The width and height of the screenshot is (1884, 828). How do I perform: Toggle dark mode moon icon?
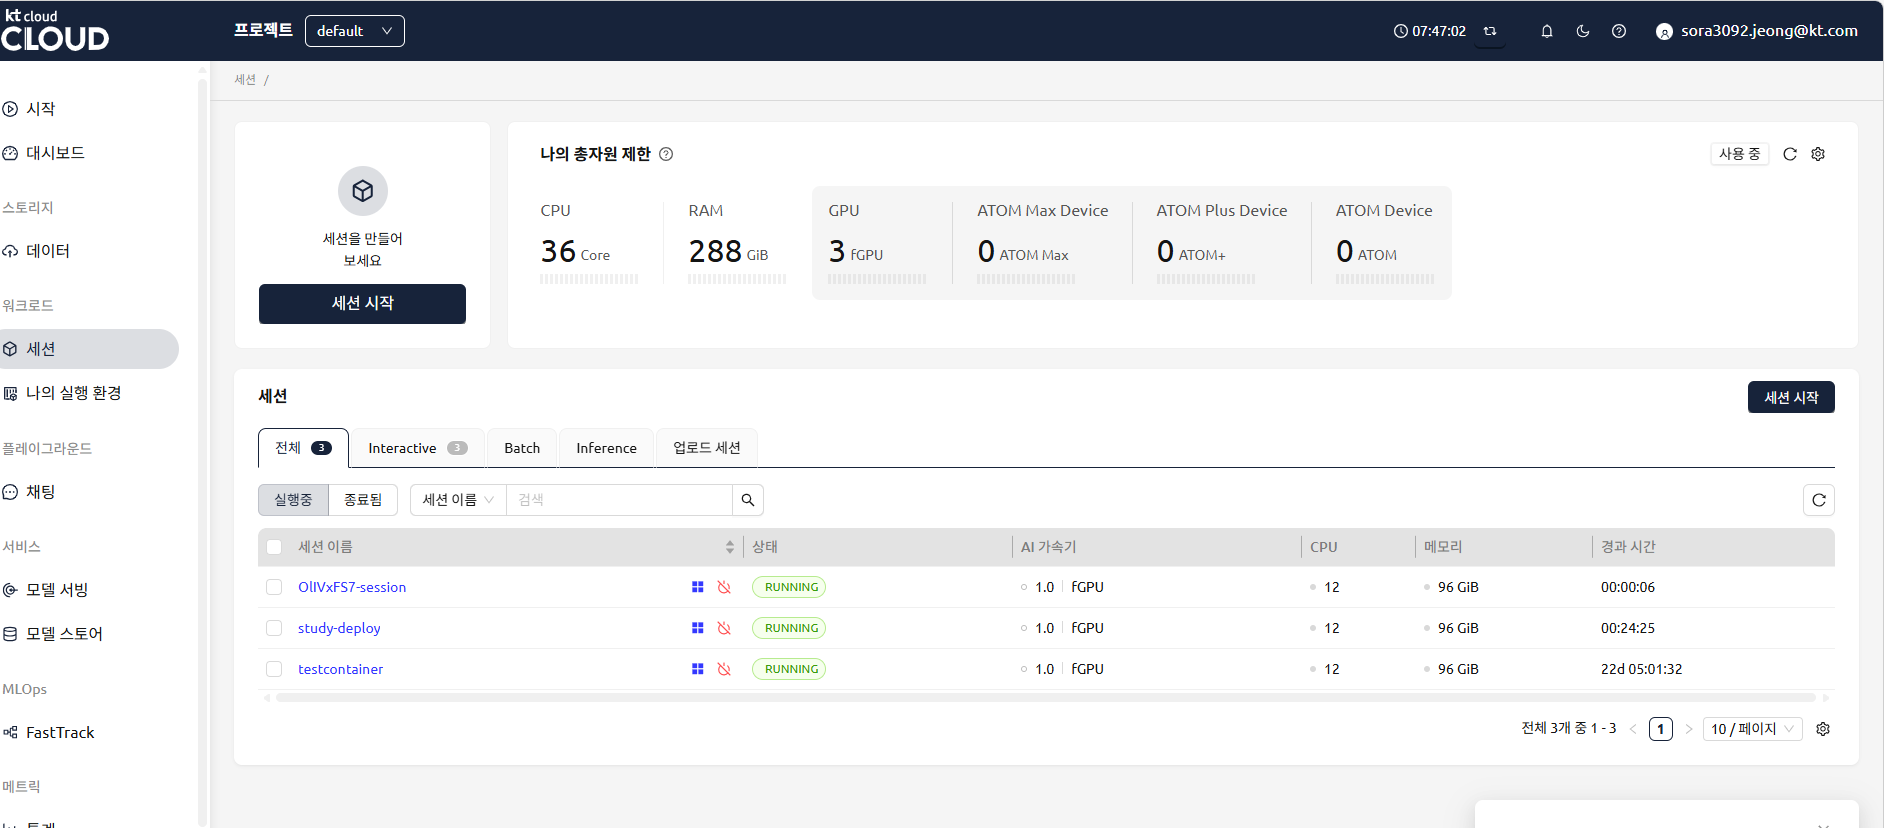(x=1583, y=31)
